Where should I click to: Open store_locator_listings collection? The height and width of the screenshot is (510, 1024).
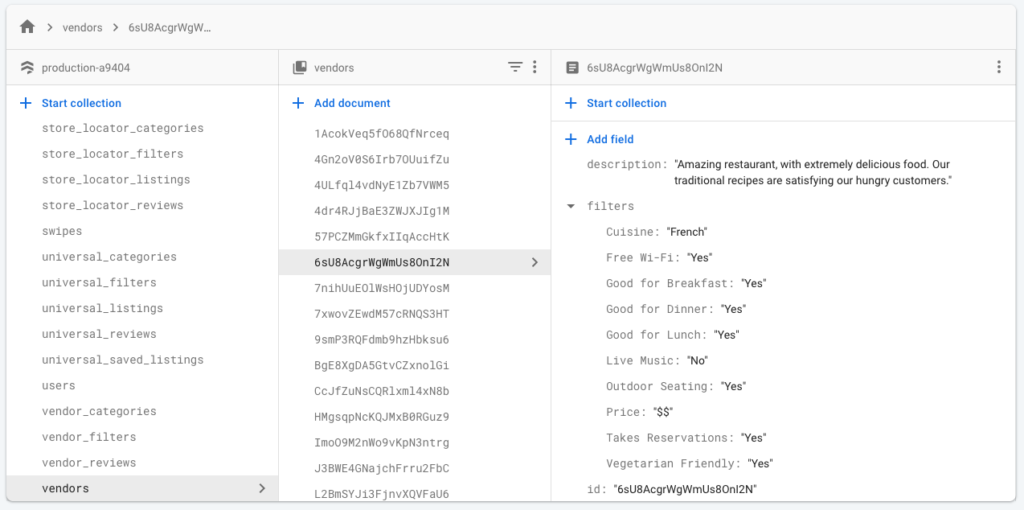click(116, 180)
